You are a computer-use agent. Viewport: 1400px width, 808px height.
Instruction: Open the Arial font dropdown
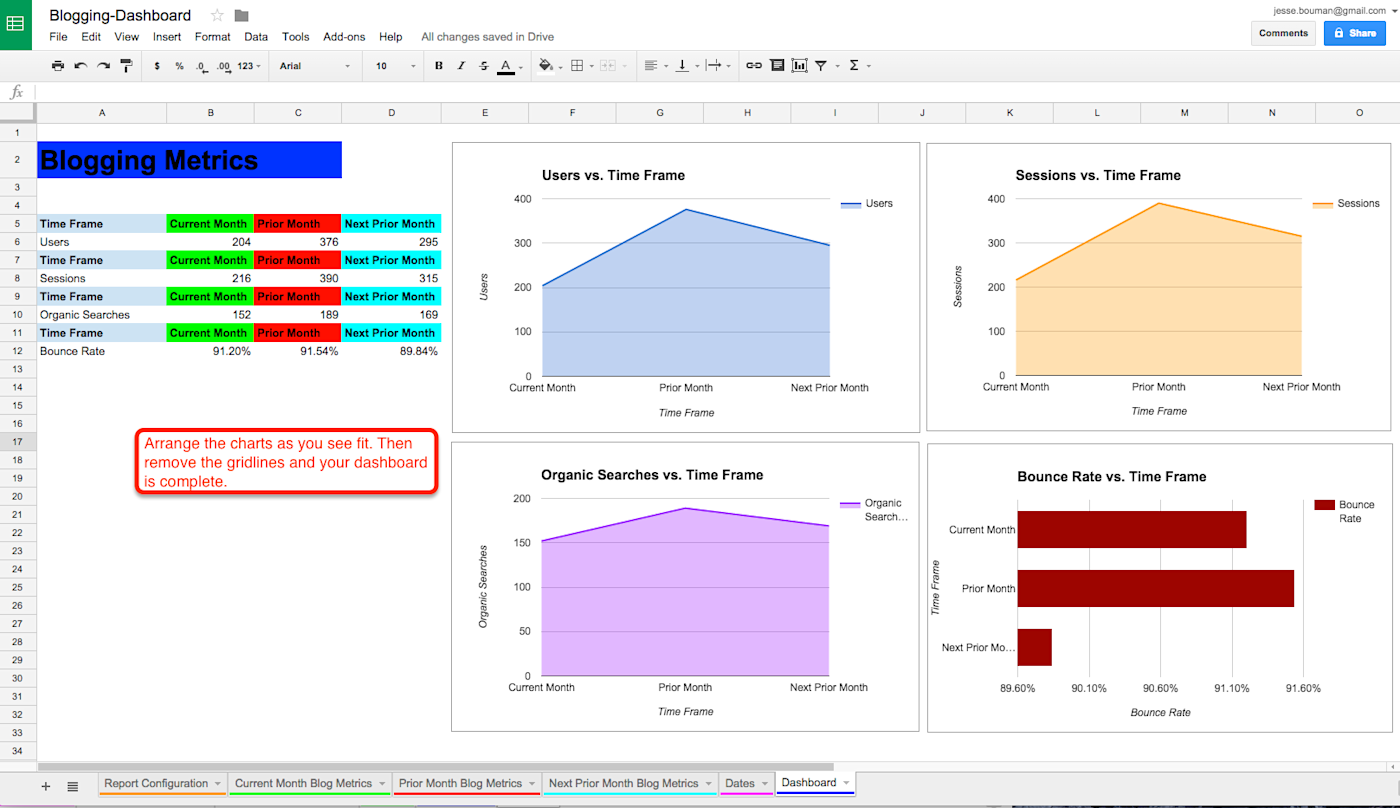pos(315,66)
